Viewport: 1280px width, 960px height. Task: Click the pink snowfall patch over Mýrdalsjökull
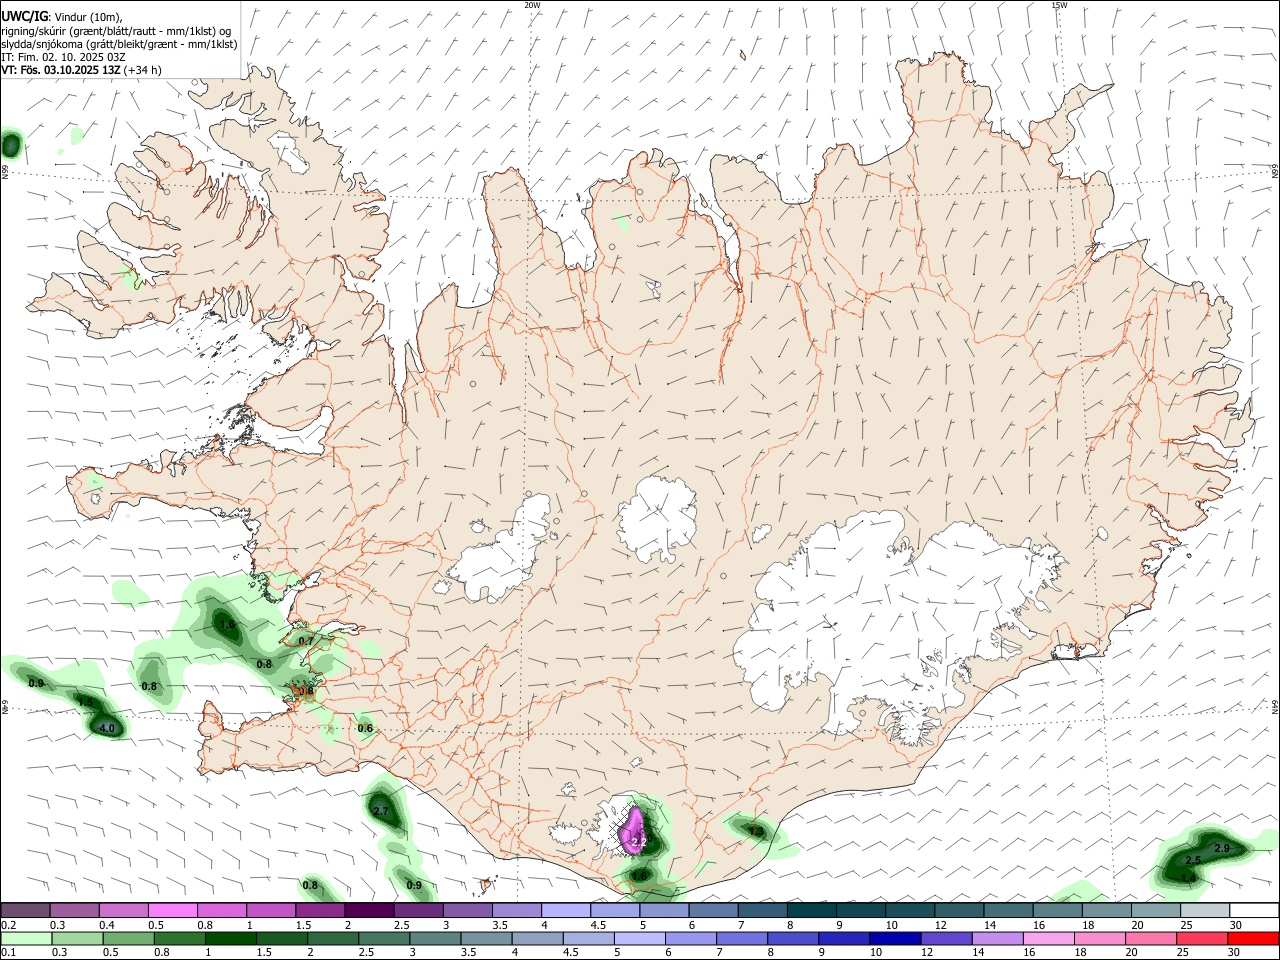click(x=634, y=832)
